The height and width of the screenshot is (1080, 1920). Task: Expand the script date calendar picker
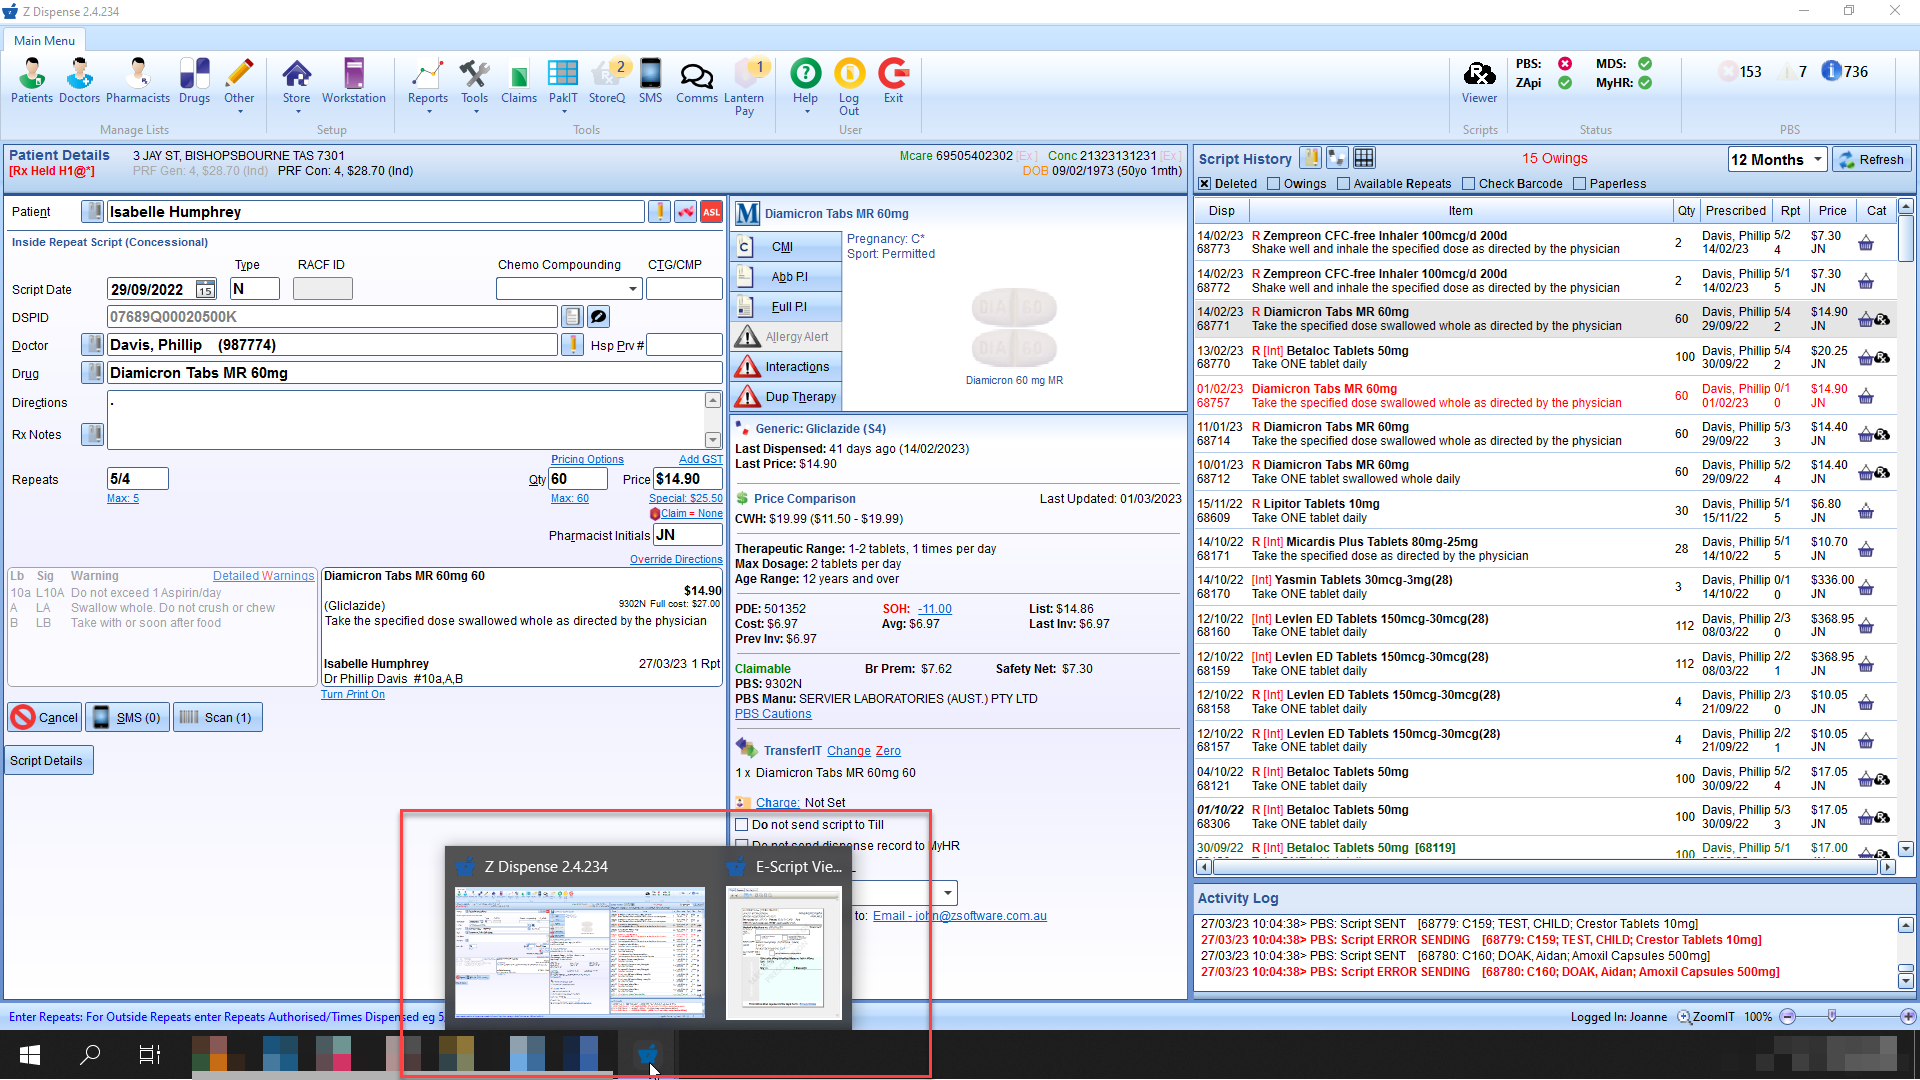pyautogui.click(x=205, y=288)
